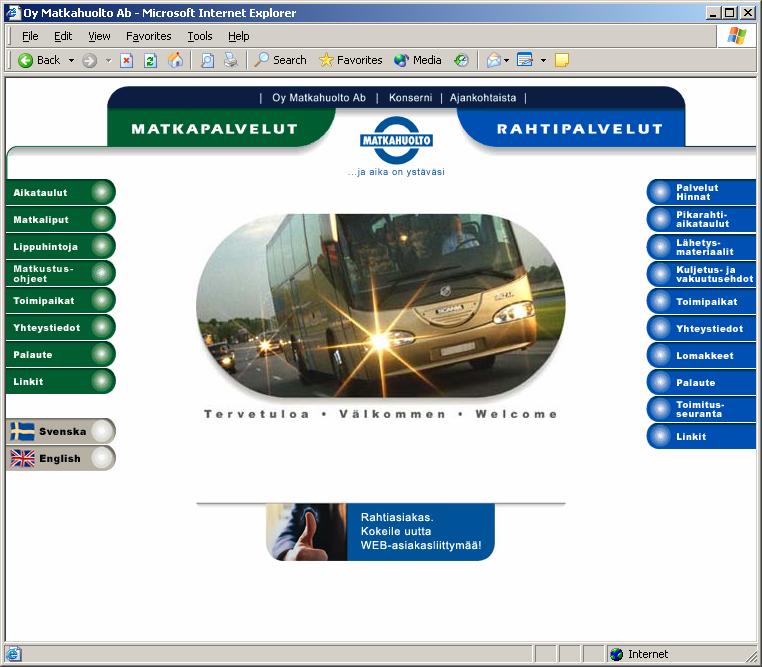Open the Konserni link
The image size is (762, 667).
pos(410,98)
